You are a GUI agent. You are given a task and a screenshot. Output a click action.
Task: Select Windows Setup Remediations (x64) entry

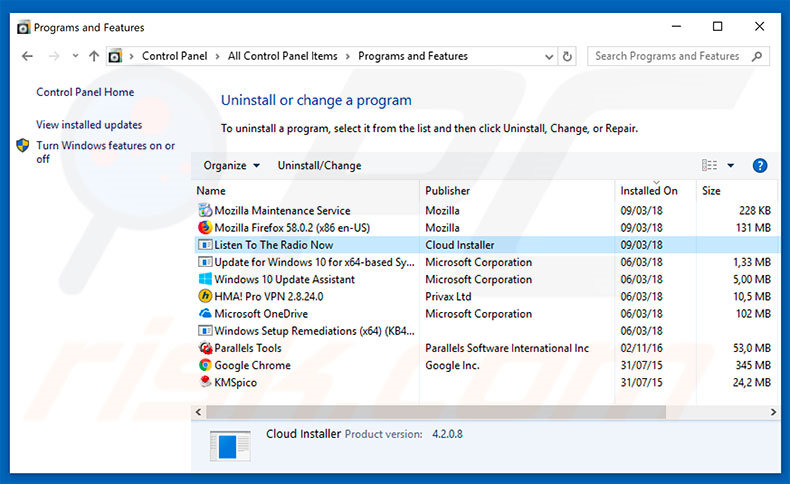pos(314,331)
